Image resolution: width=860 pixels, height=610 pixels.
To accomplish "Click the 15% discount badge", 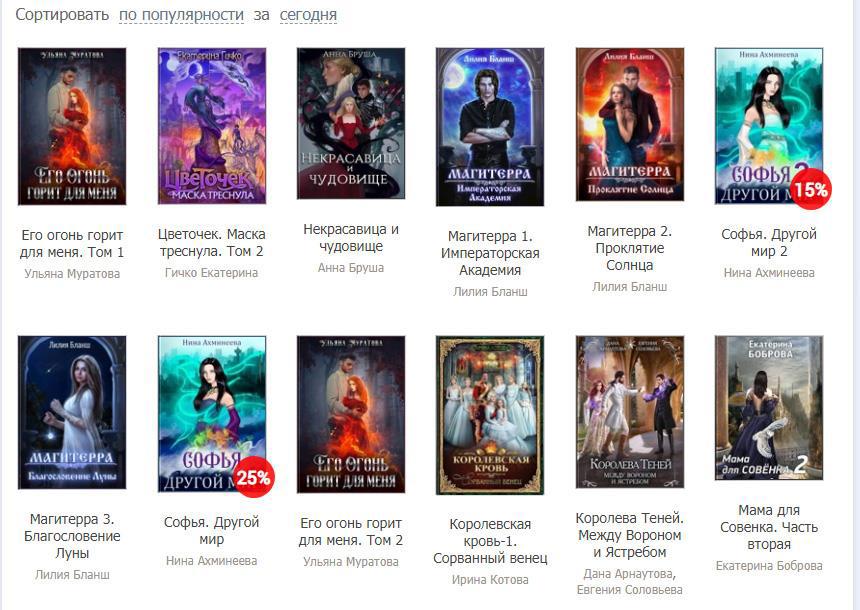I will tap(811, 190).
